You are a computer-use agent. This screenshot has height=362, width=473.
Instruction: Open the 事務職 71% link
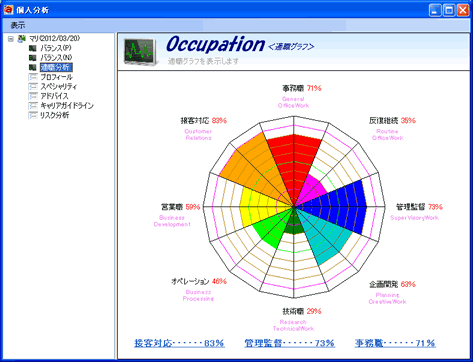pyautogui.click(x=395, y=343)
